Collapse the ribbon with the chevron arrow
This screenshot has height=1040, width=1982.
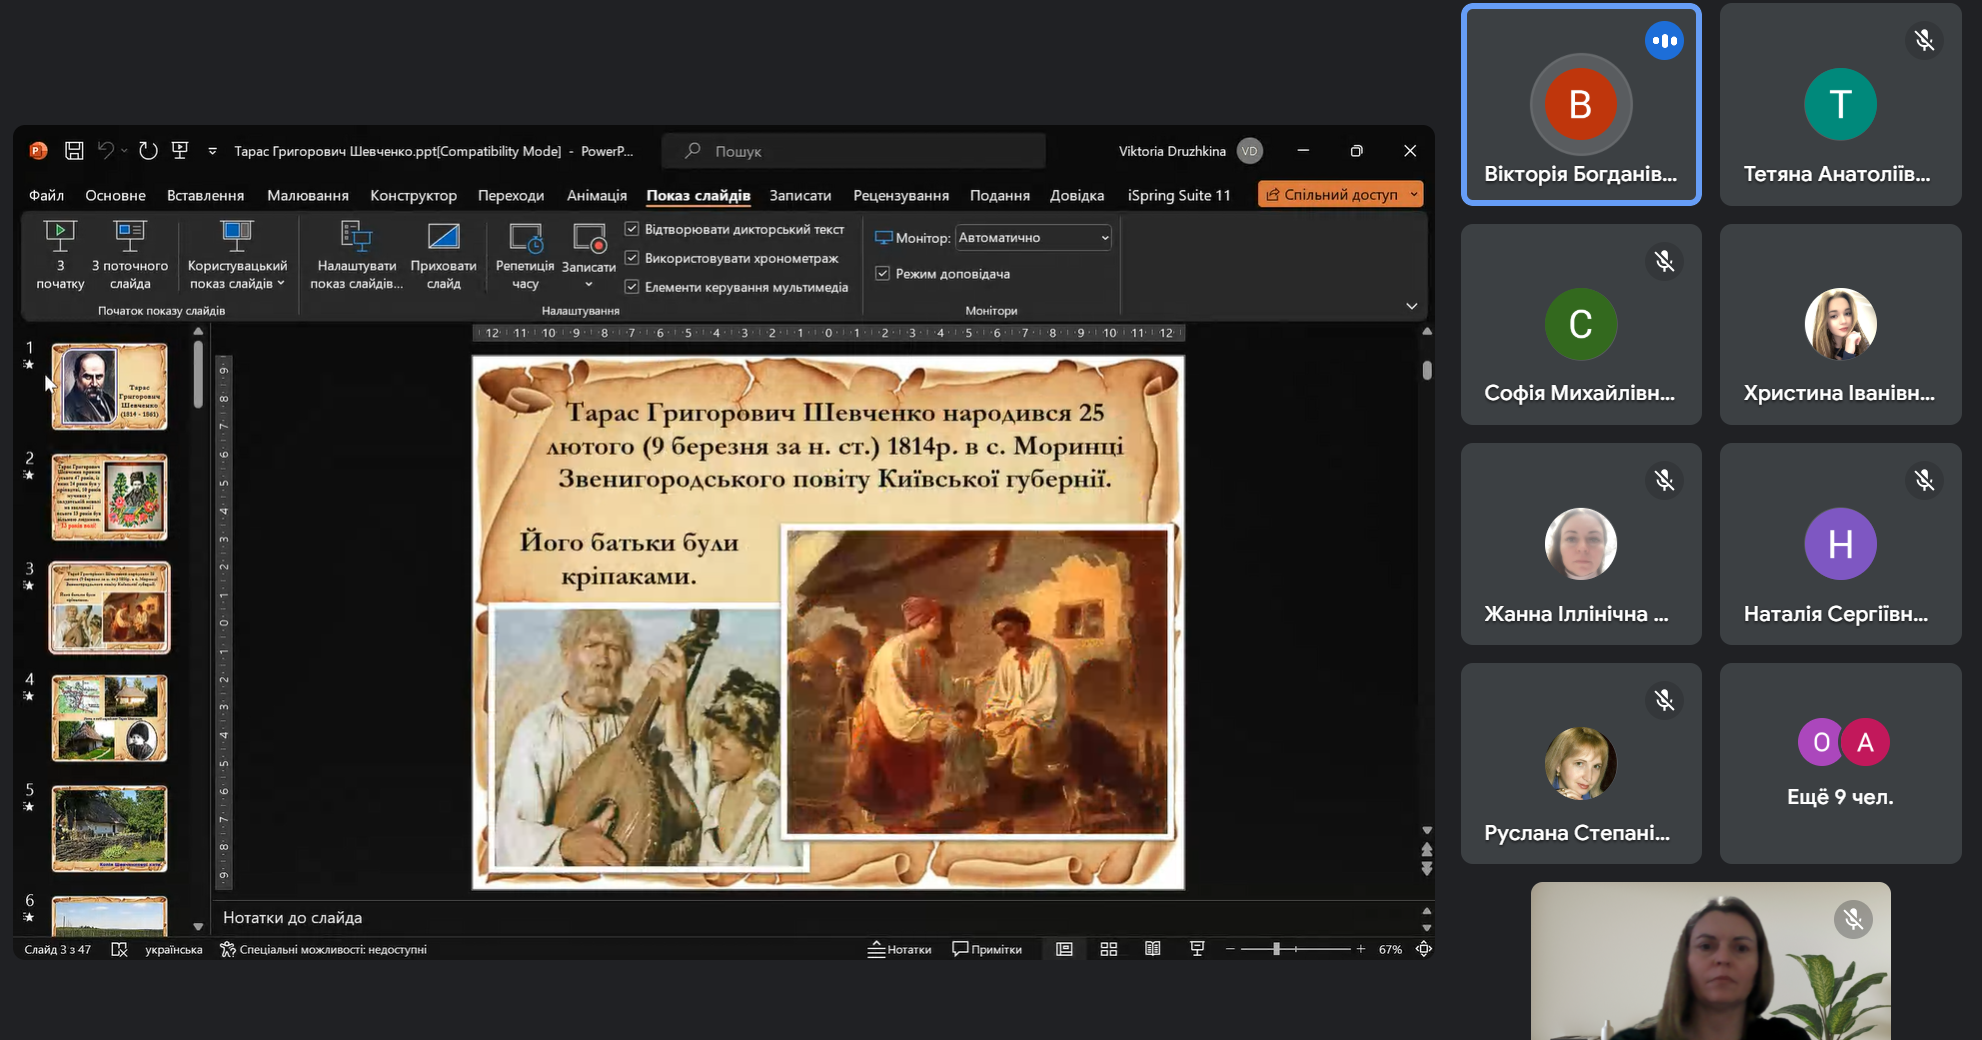[x=1412, y=306]
